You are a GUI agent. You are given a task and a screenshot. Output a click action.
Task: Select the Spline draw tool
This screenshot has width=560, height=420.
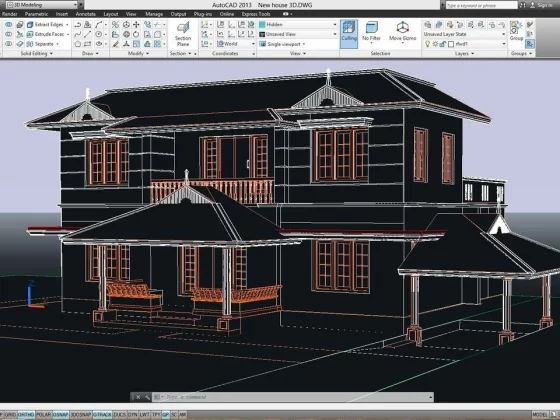(x=78, y=34)
